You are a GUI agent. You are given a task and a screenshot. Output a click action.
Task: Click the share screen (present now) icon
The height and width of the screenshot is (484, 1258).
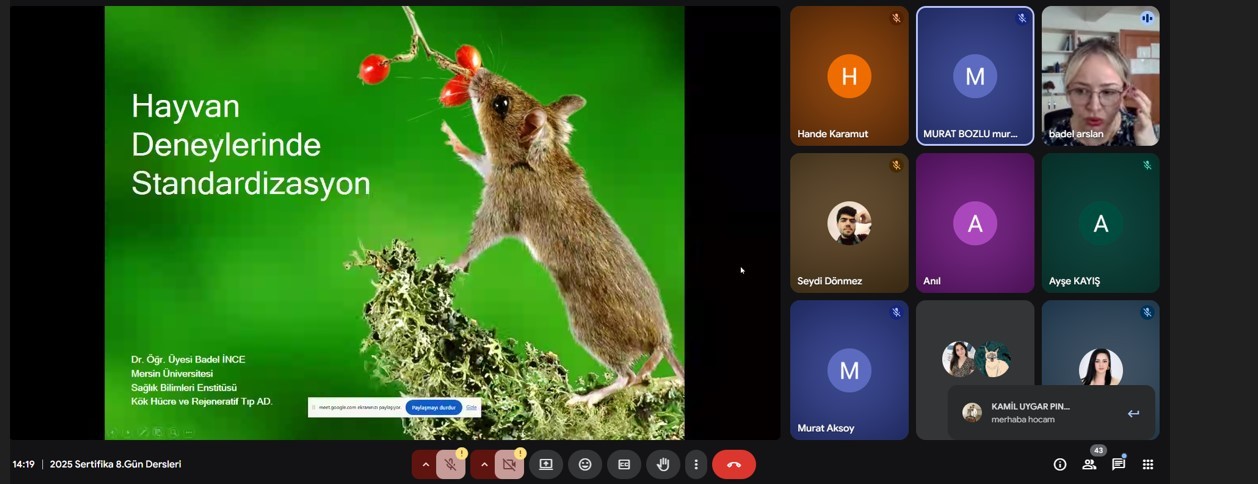(x=546, y=464)
